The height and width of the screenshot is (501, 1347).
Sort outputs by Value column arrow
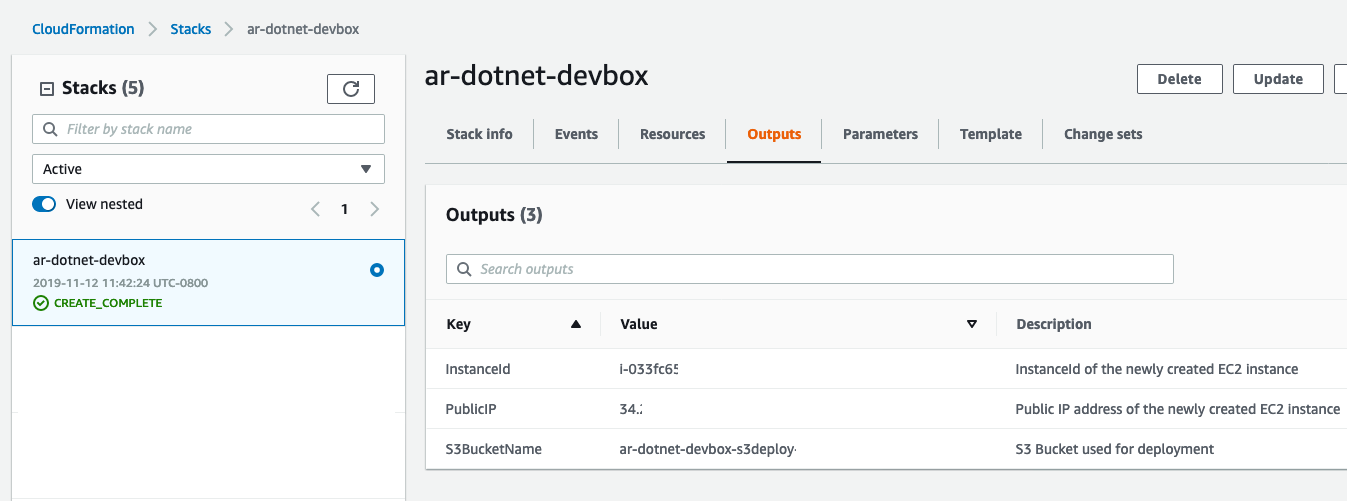(x=971, y=324)
